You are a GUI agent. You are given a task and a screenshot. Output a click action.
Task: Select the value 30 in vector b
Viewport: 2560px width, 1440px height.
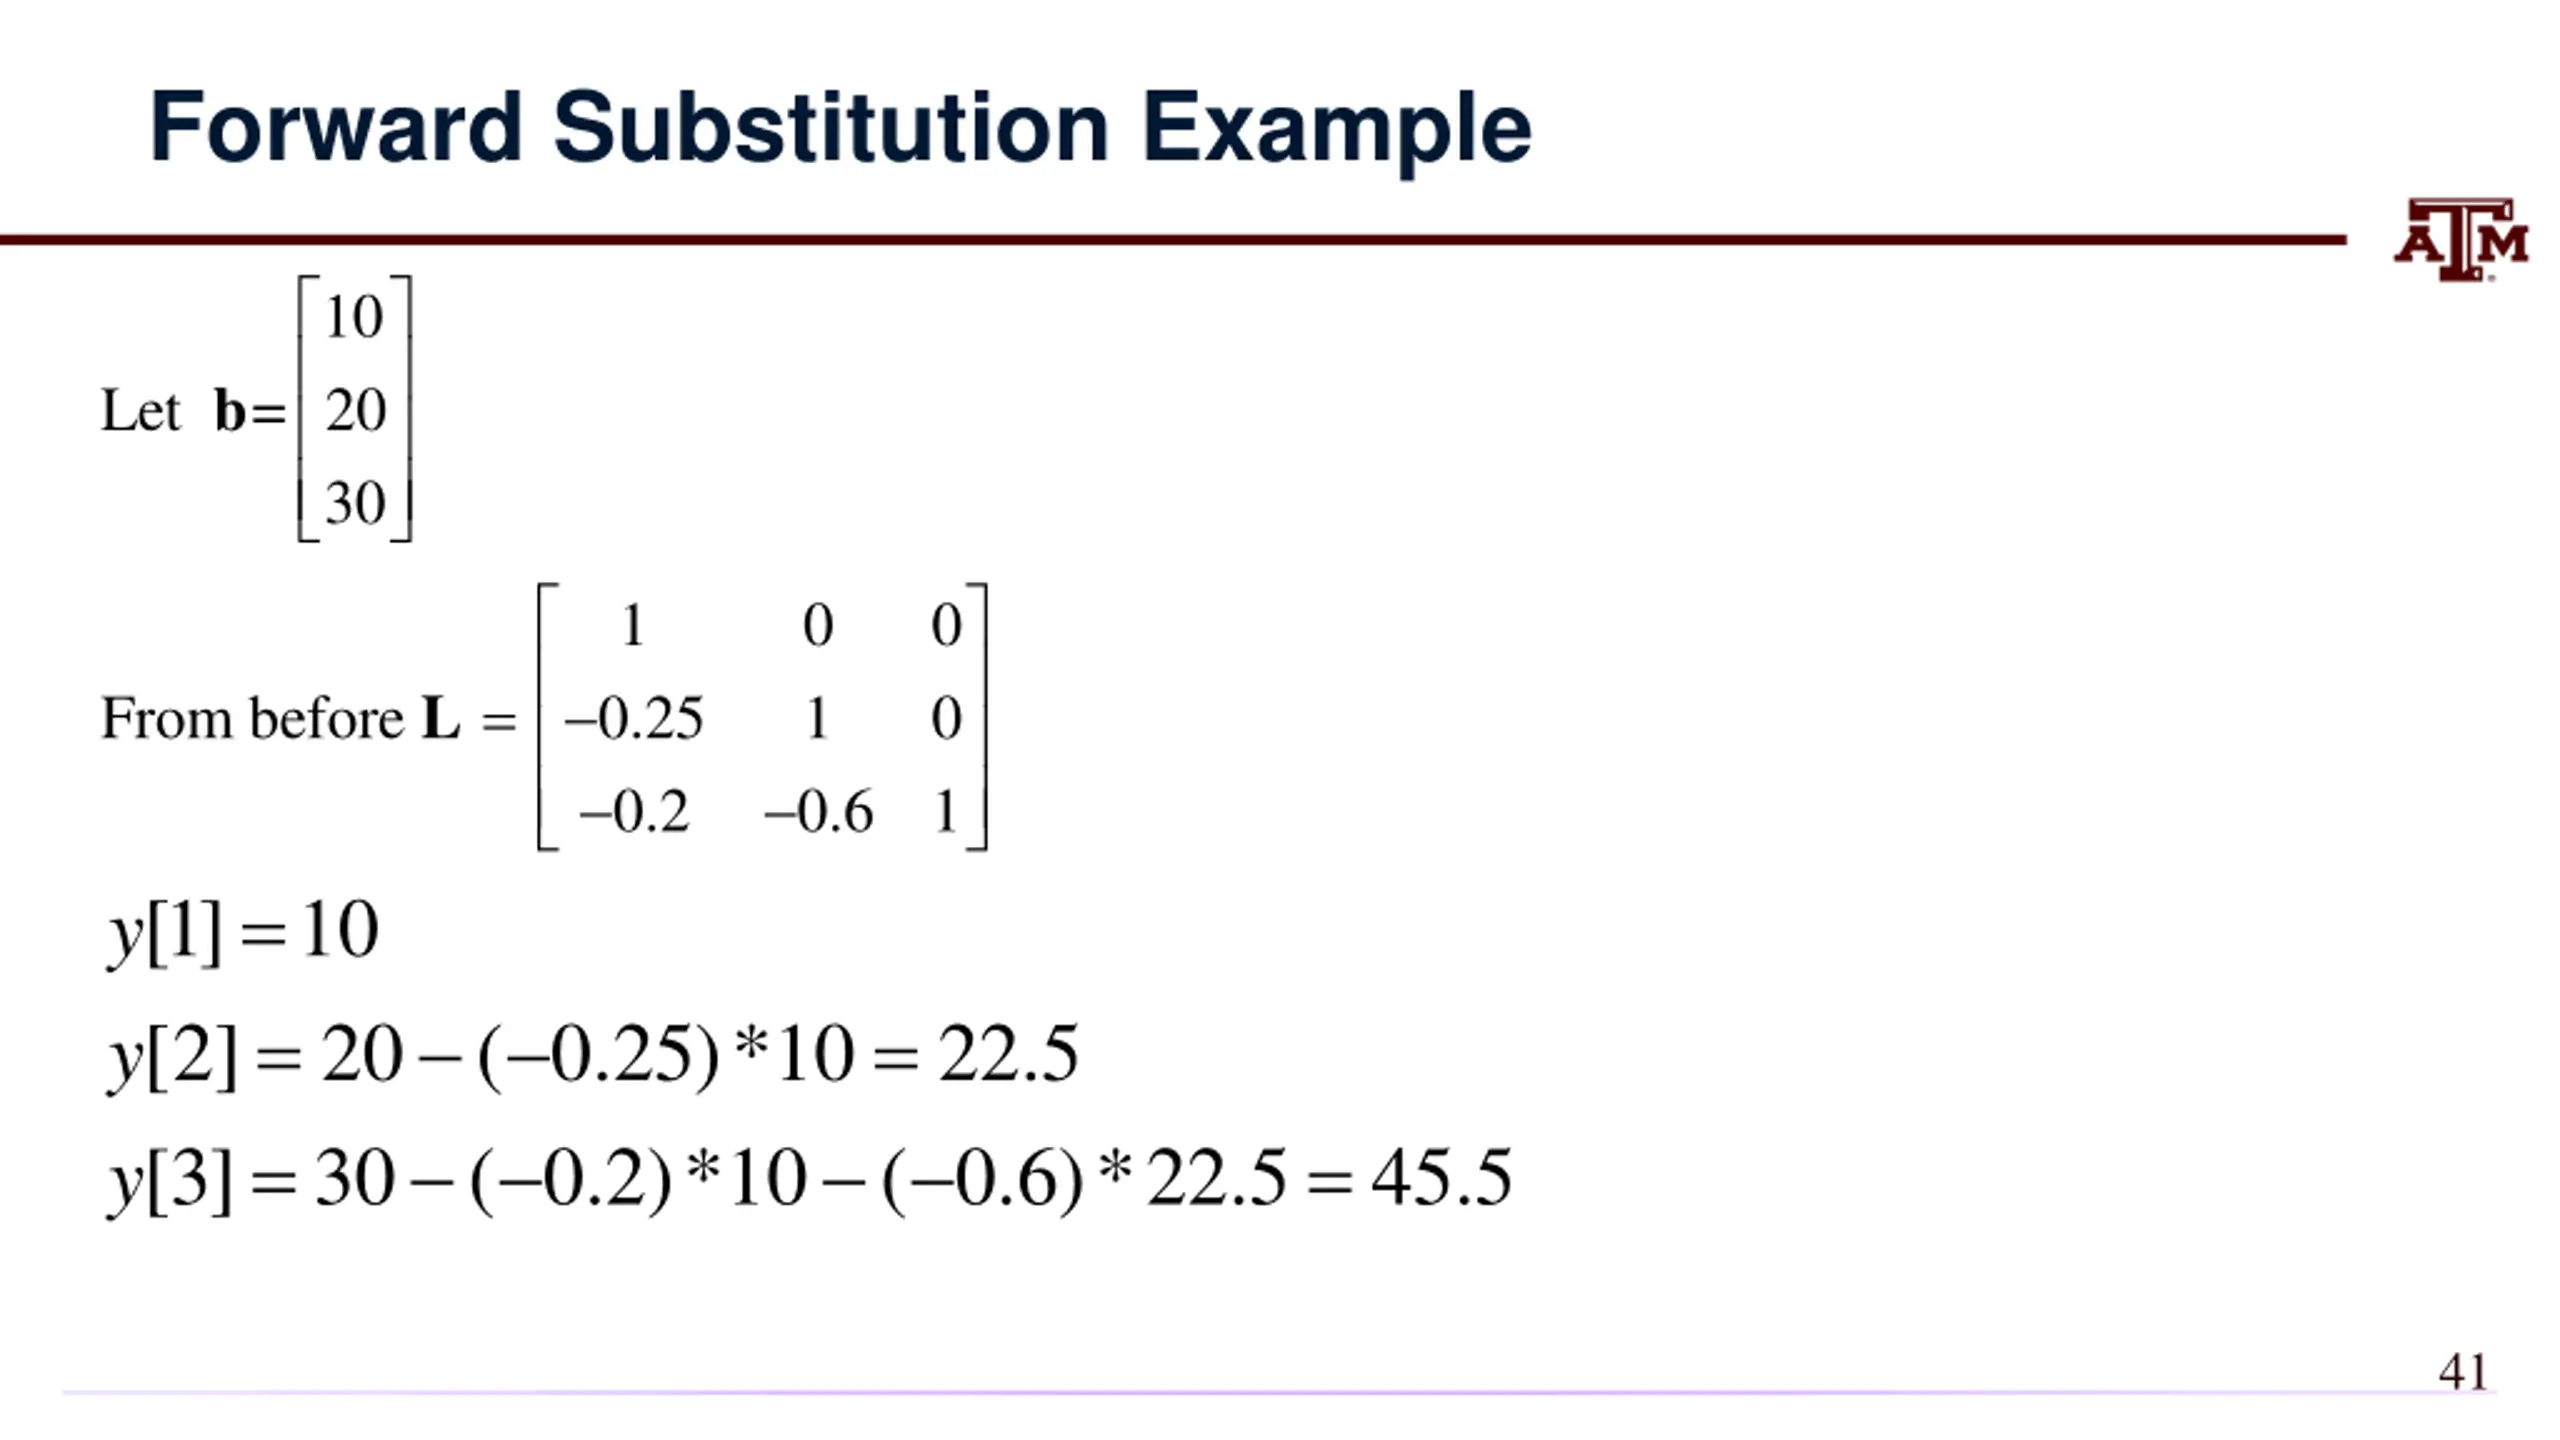pos(355,503)
